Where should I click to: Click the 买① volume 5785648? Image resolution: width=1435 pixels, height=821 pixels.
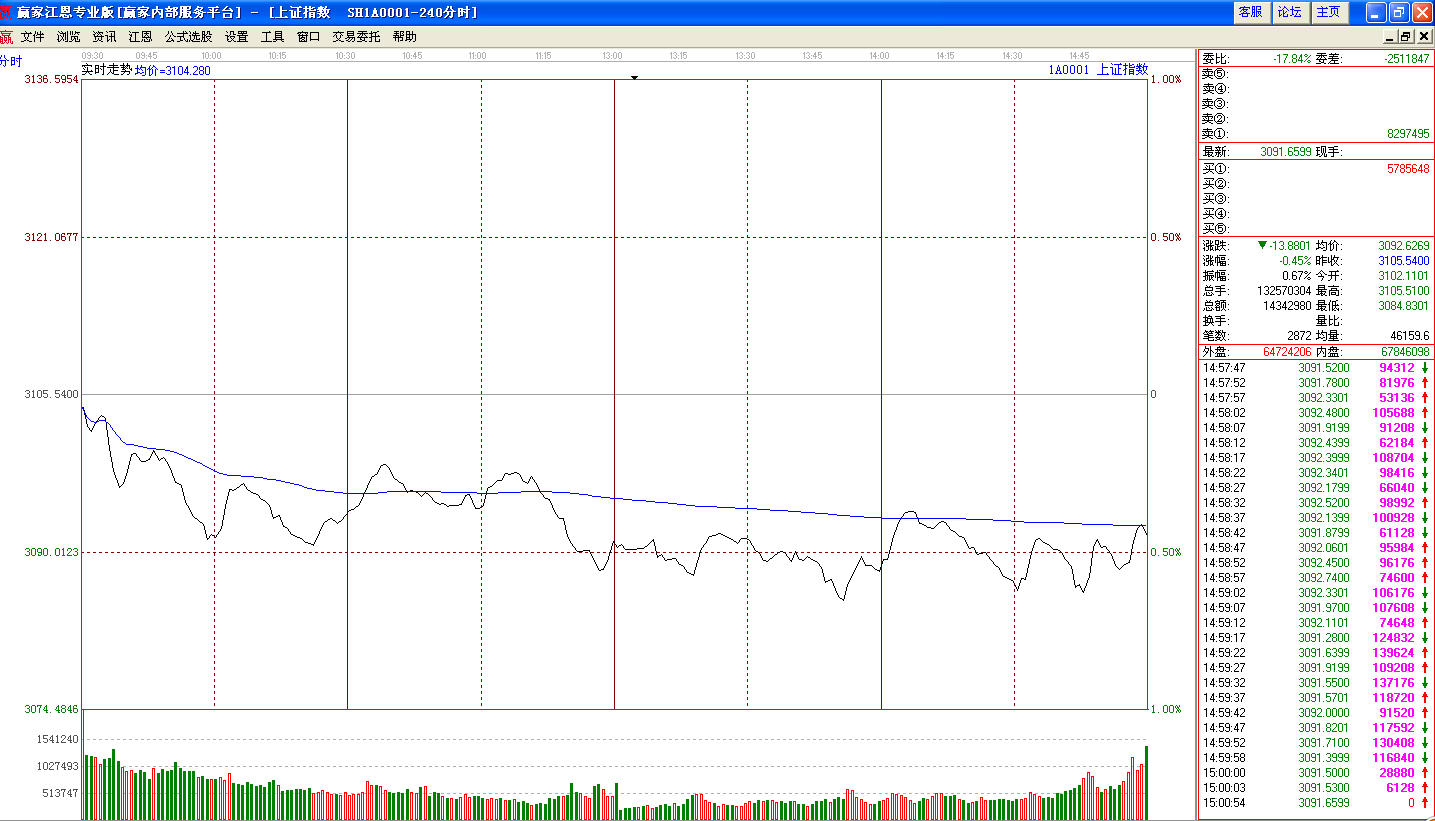[1408, 169]
